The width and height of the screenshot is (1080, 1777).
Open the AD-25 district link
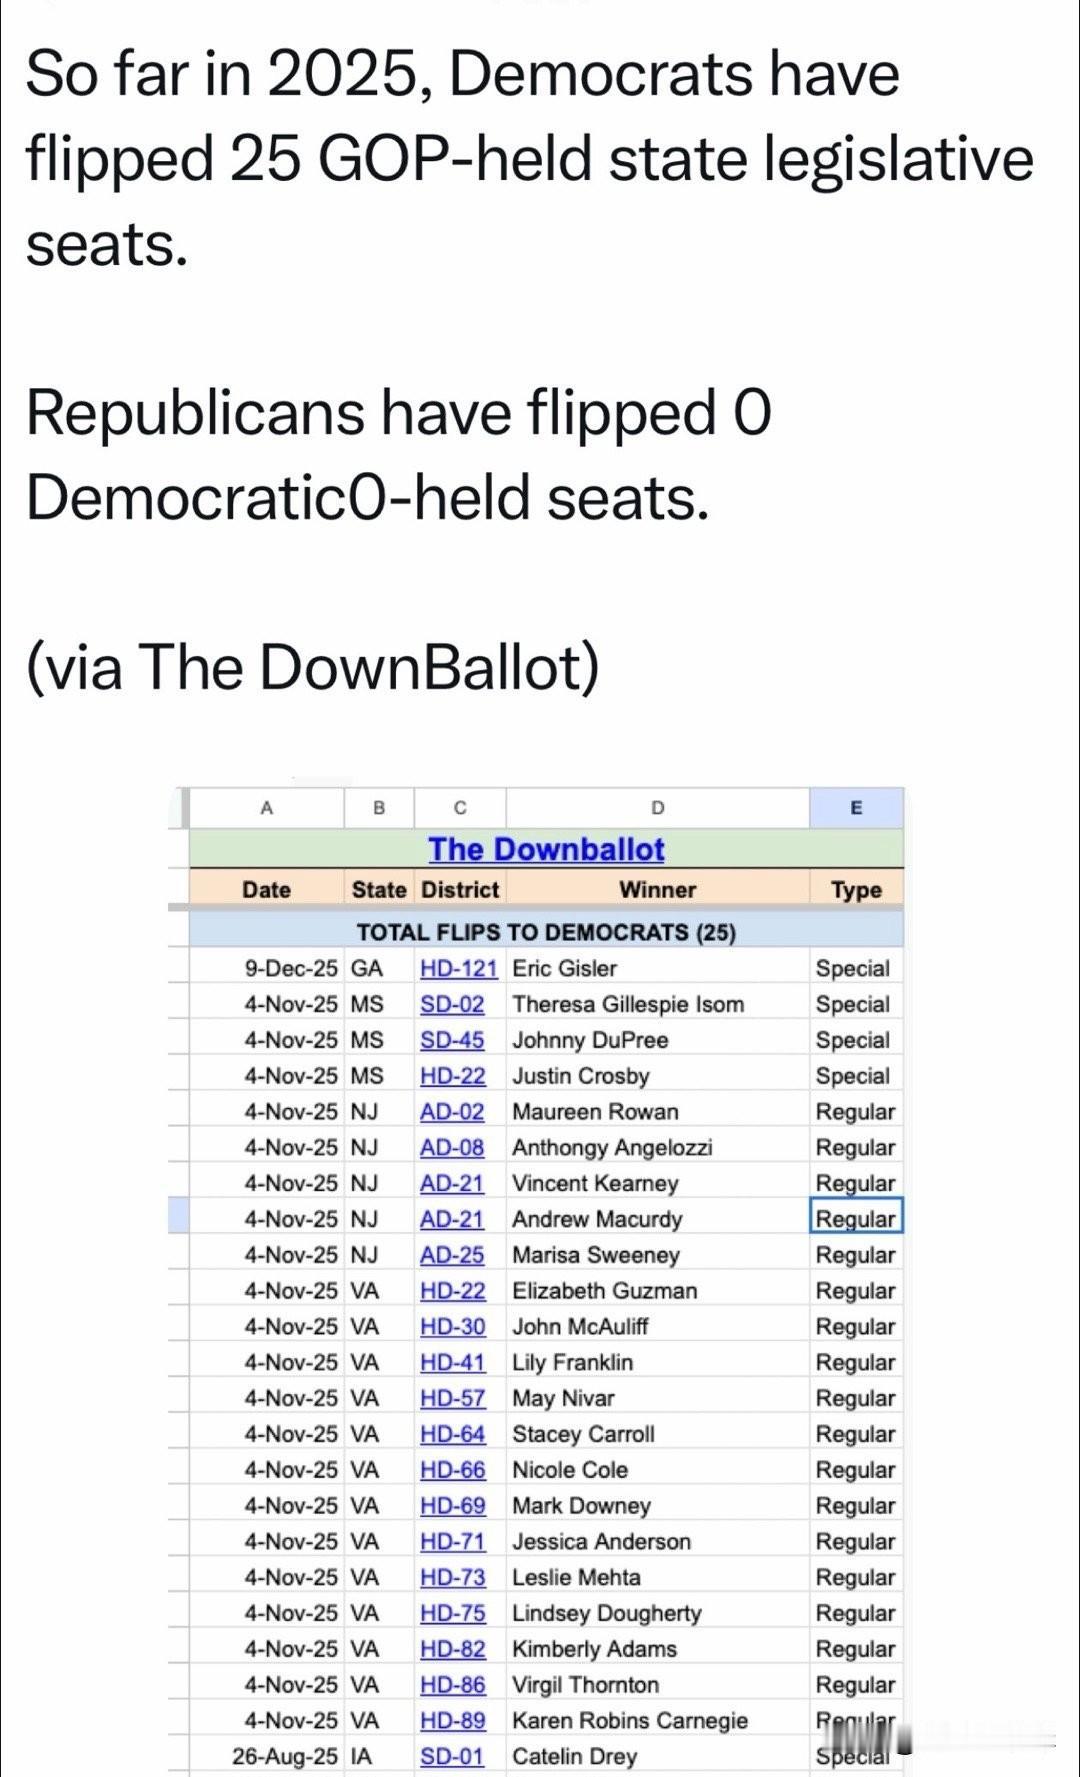[x=452, y=1255]
